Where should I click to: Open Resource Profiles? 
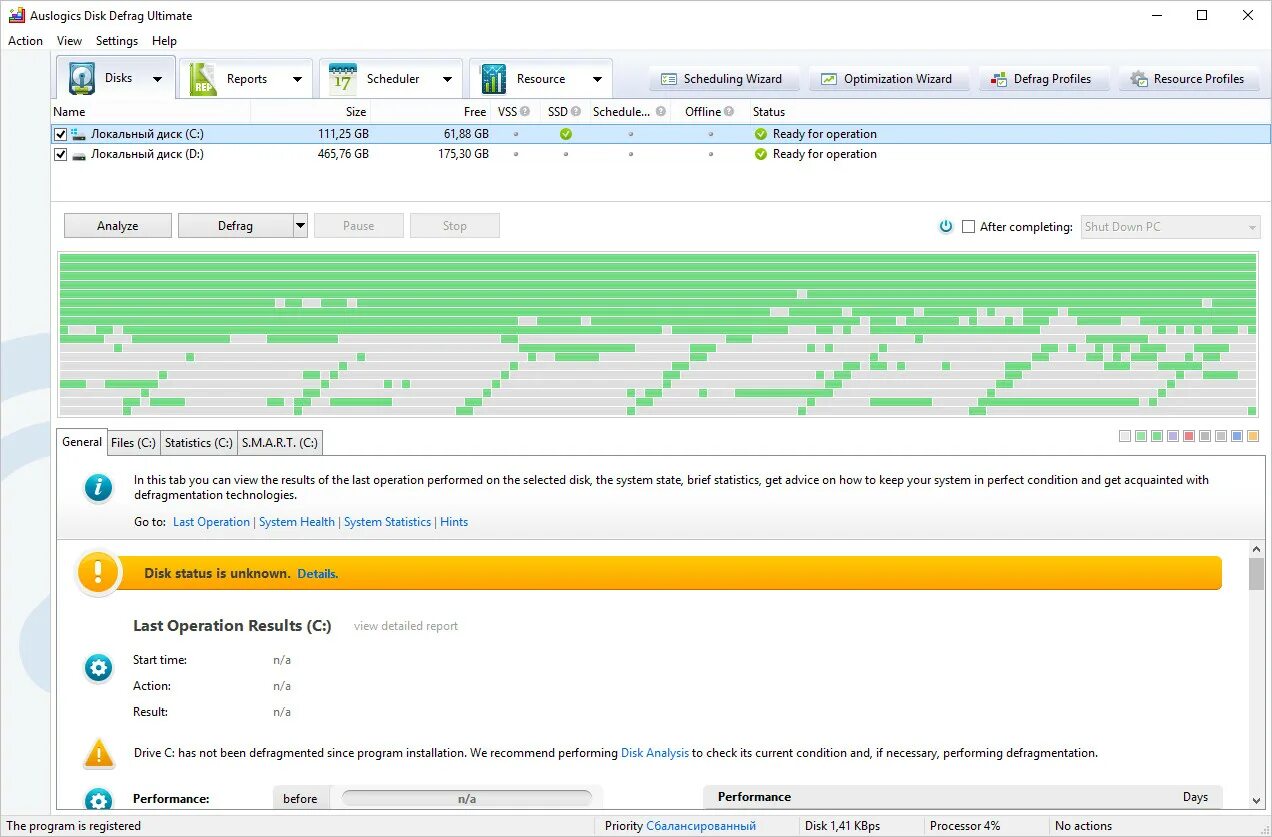tap(1188, 79)
